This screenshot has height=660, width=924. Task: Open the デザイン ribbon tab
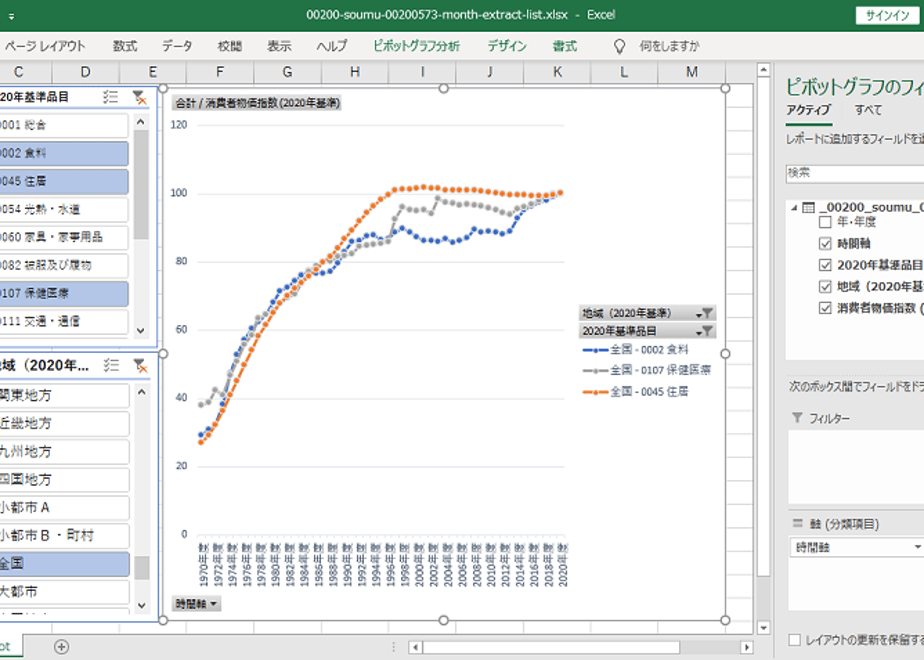pyautogui.click(x=507, y=46)
